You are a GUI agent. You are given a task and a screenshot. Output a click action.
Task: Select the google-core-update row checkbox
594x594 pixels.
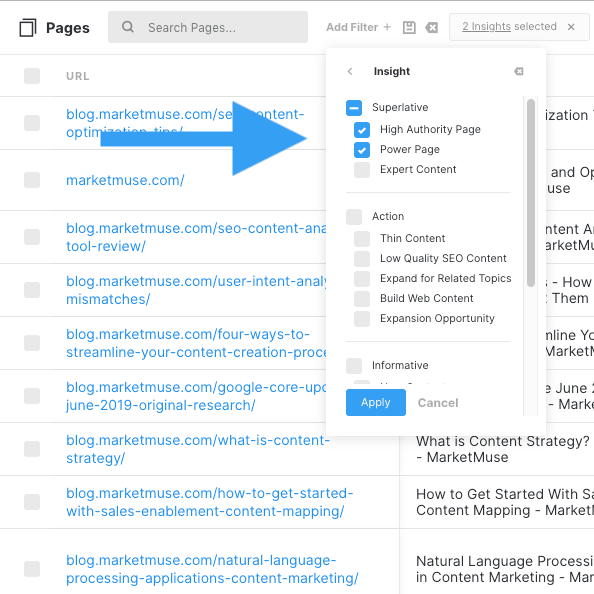pyautogui.click(x=32, y=396)
